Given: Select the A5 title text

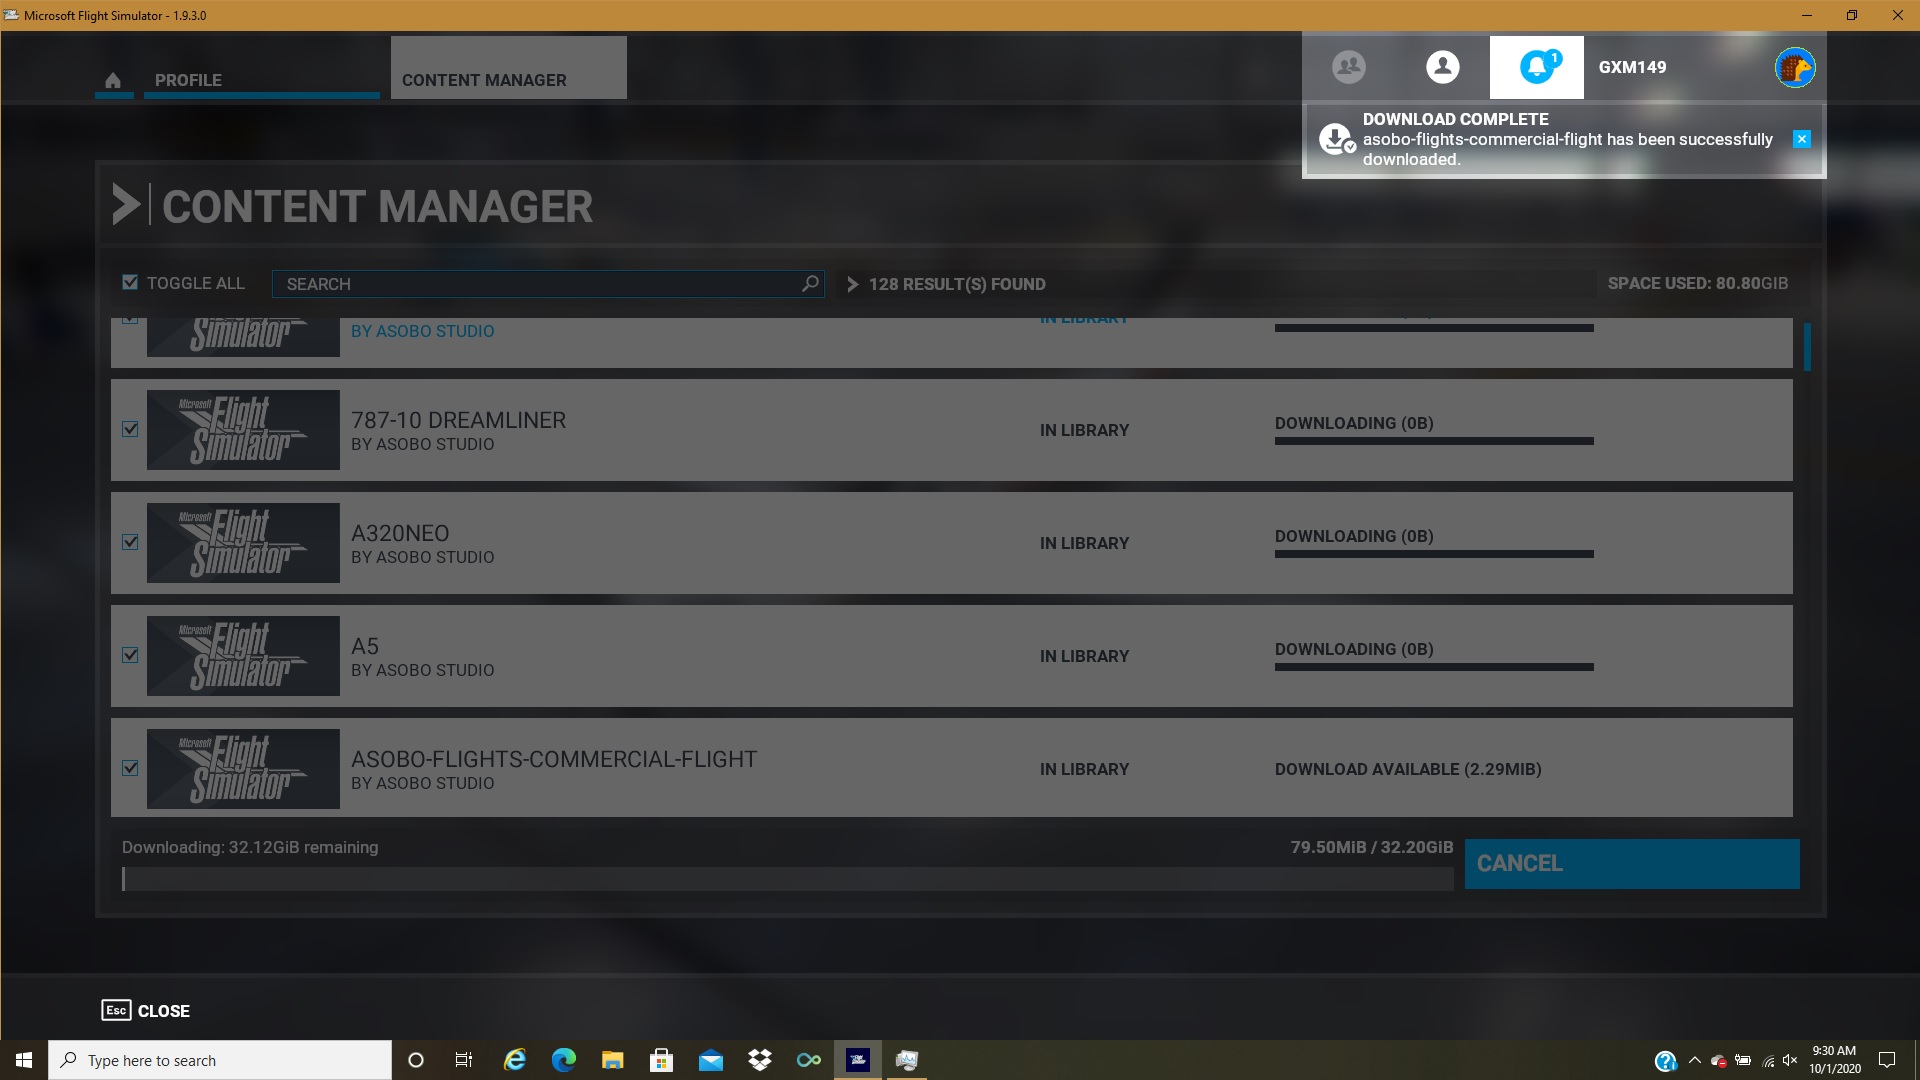Looking at the screenshot, I should [365, 646].
